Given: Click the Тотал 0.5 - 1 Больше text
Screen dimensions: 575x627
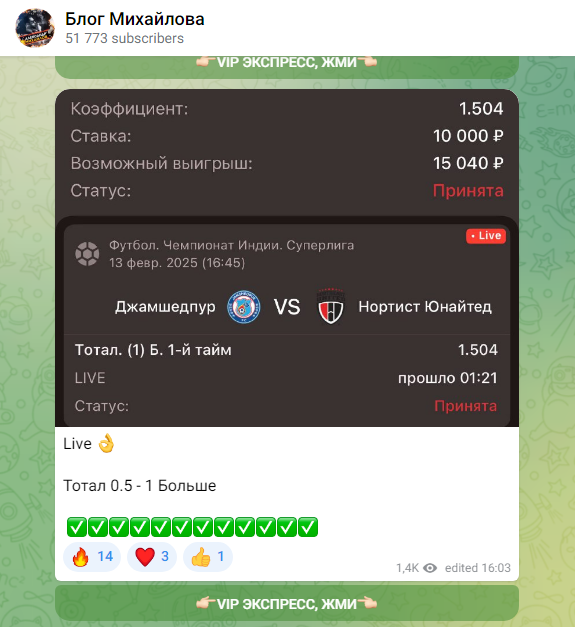Looking at the screenshot, I should coord(140,485).
